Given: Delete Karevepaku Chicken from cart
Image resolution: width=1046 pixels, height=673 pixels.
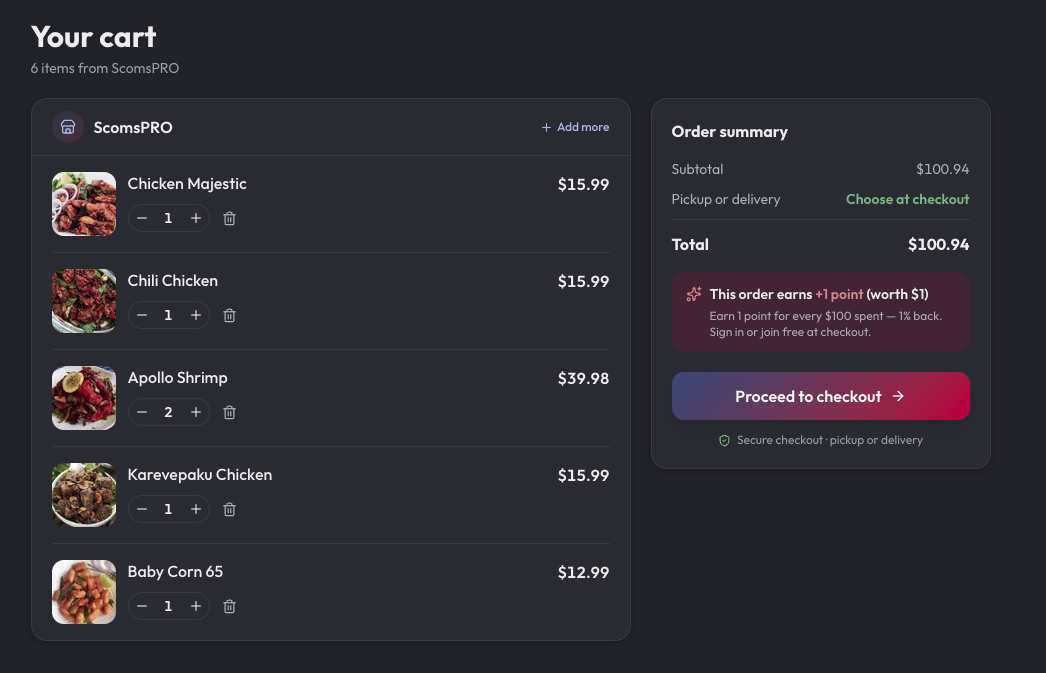Looking at the screenshot, I should [229, 509].
